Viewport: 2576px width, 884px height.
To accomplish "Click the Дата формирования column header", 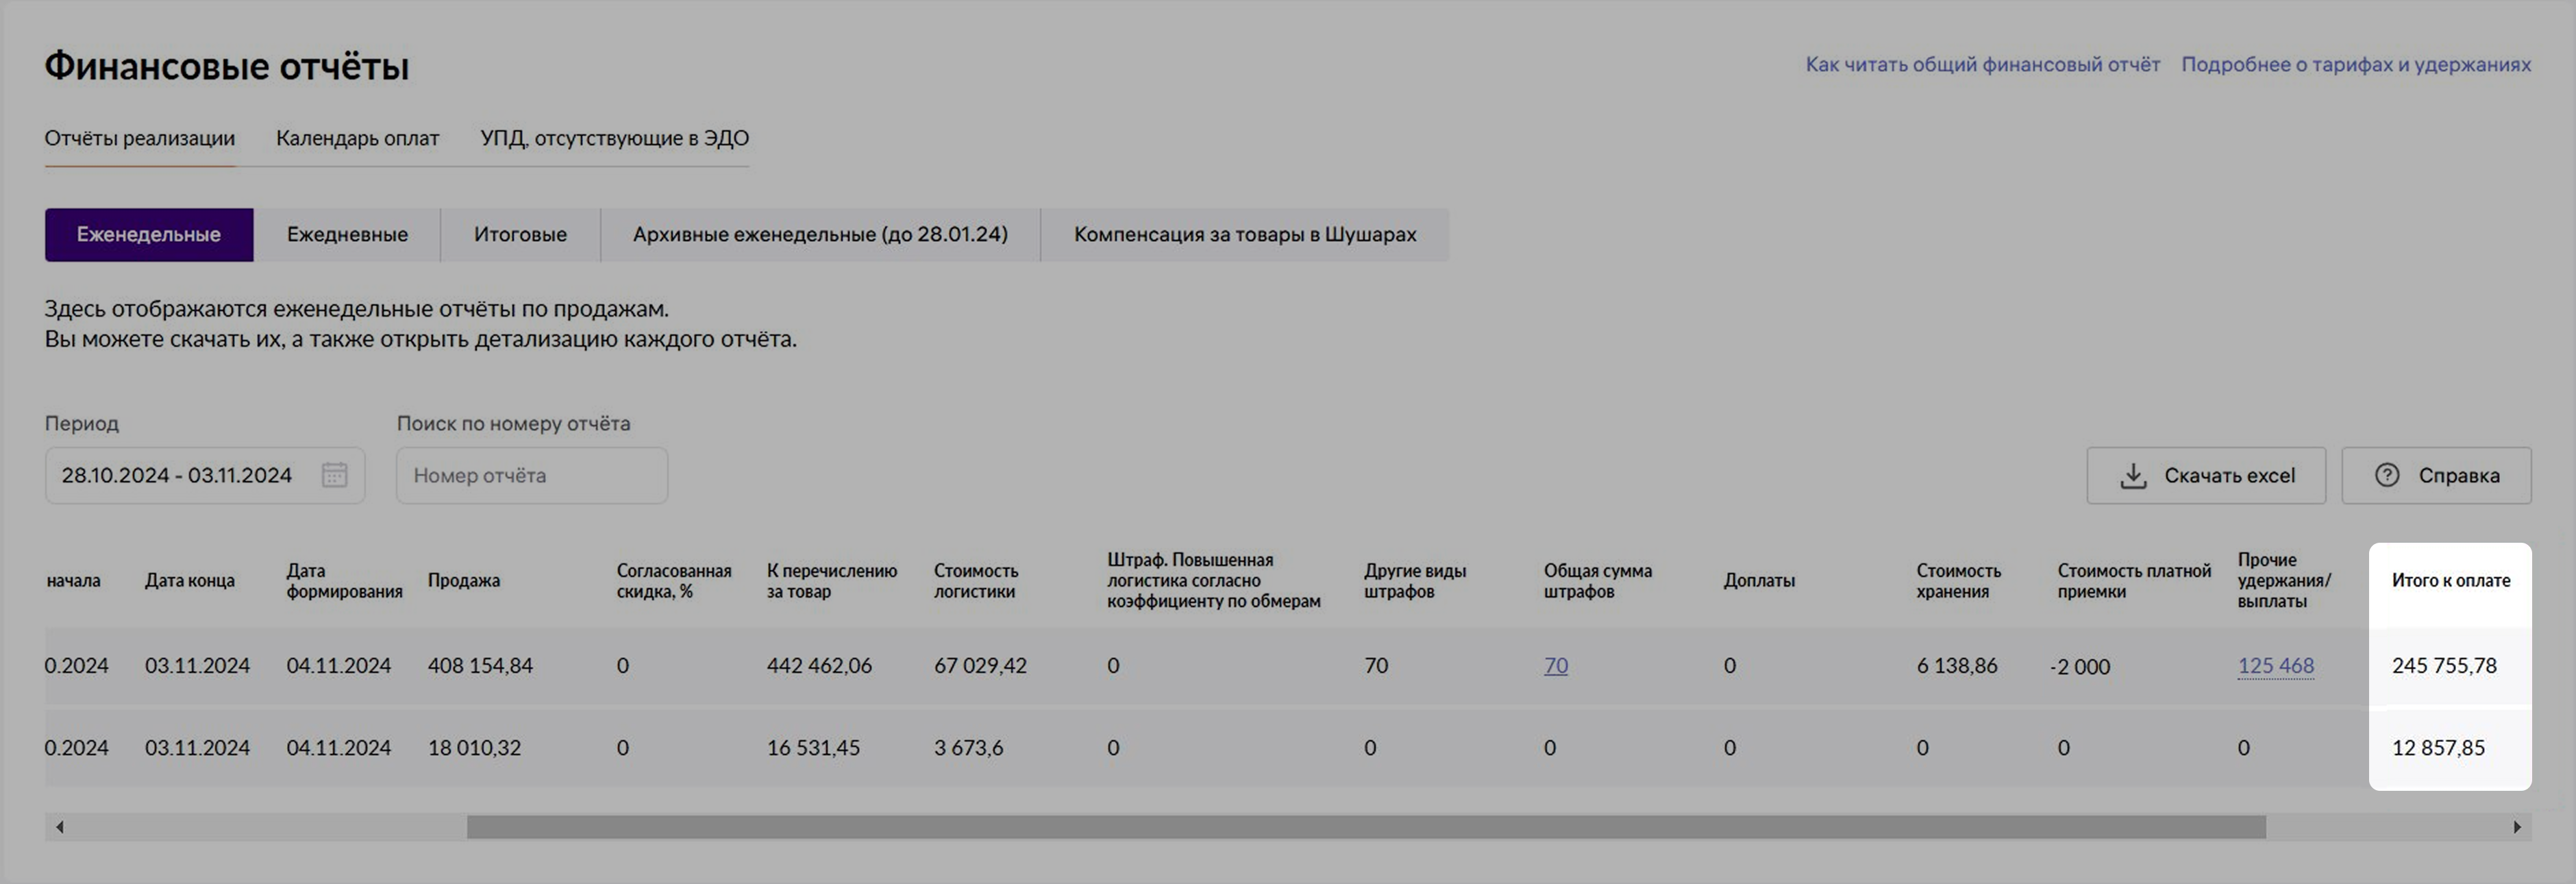I will point(344,581).
